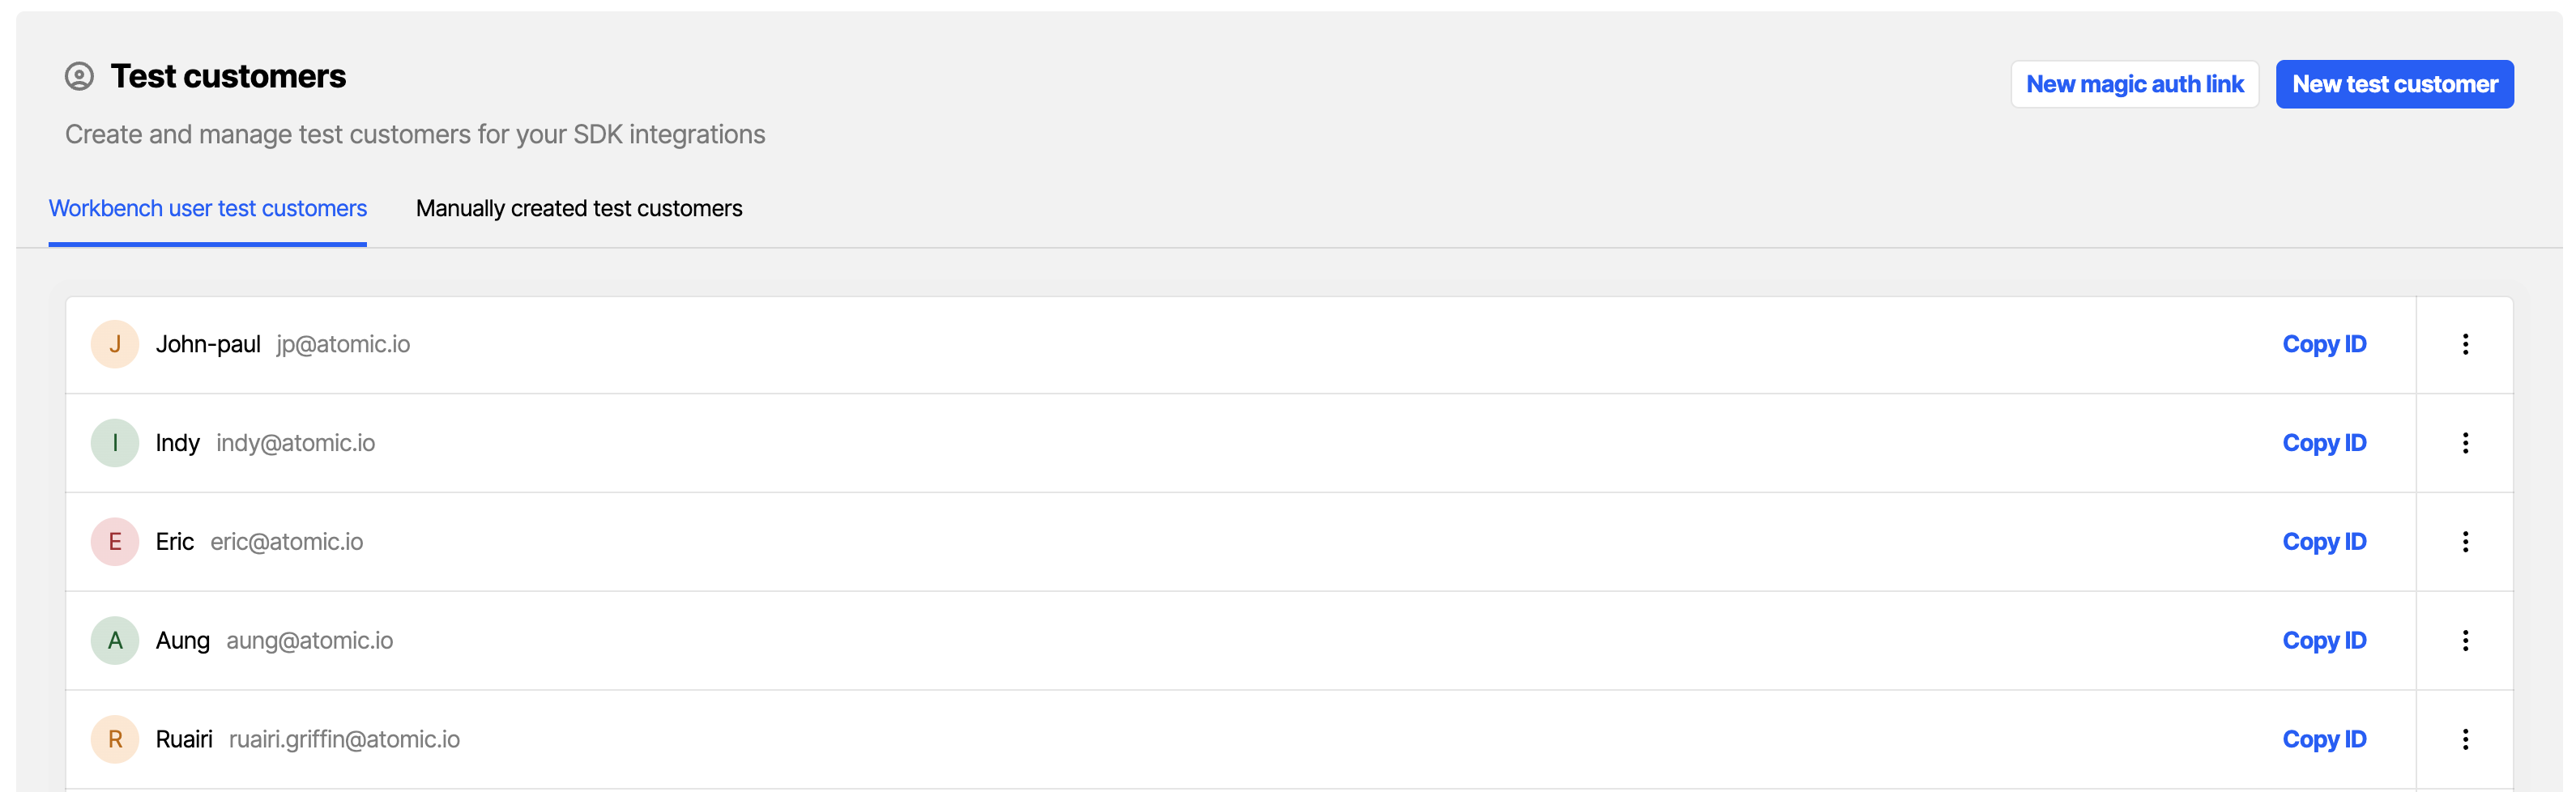Click Indy's green avatar circle

(115, 442)
